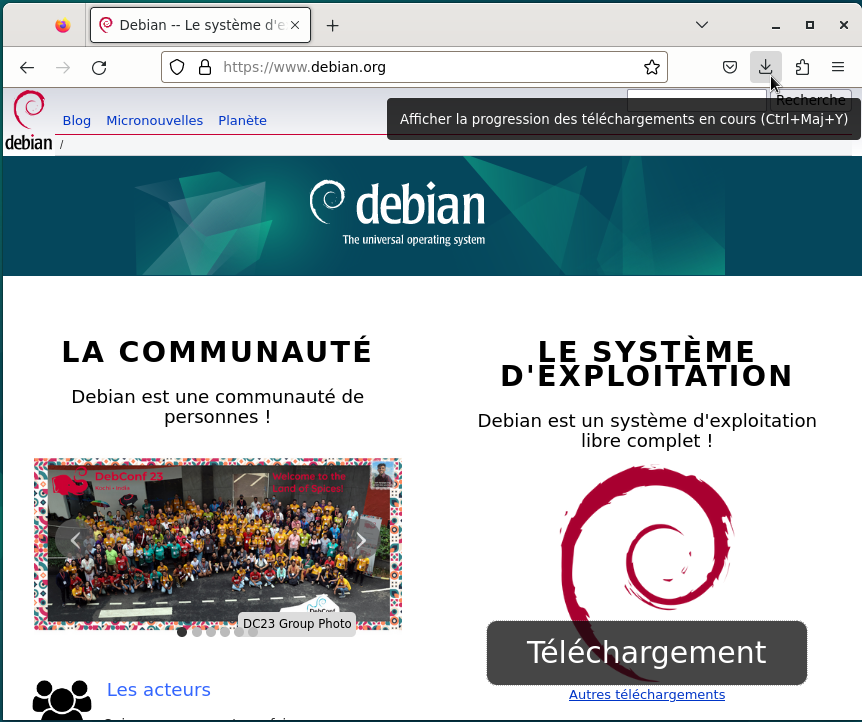862x722 pixels.
Task: Show site security info via padlock
Action: coord(205,67)
